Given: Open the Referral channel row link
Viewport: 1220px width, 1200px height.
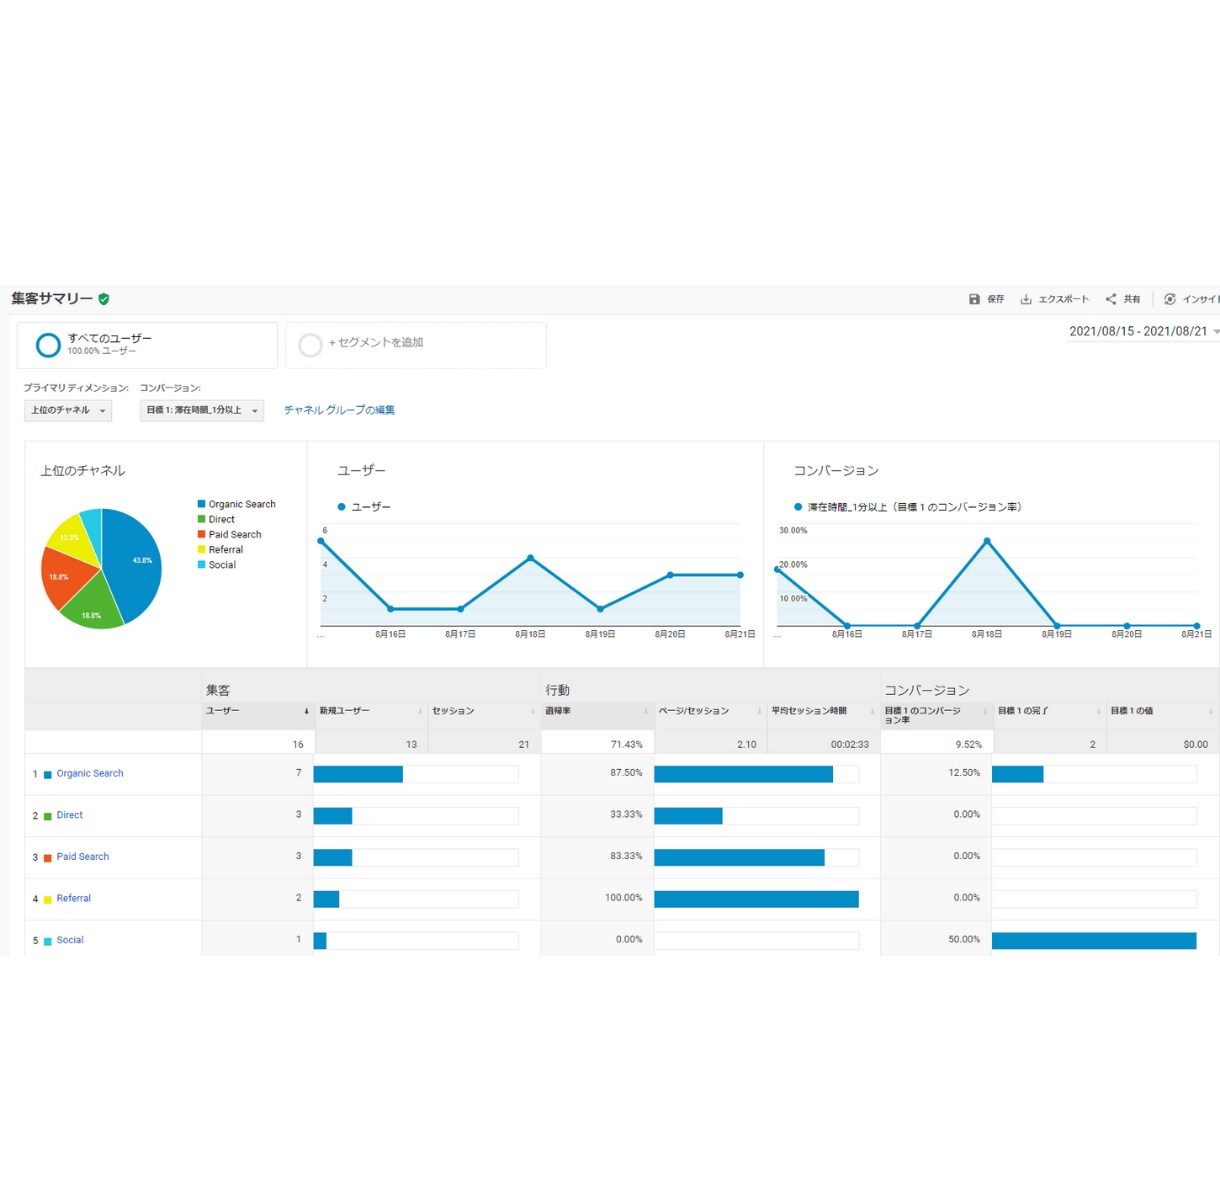Looking at the screenshot, I should coord(74,899).
